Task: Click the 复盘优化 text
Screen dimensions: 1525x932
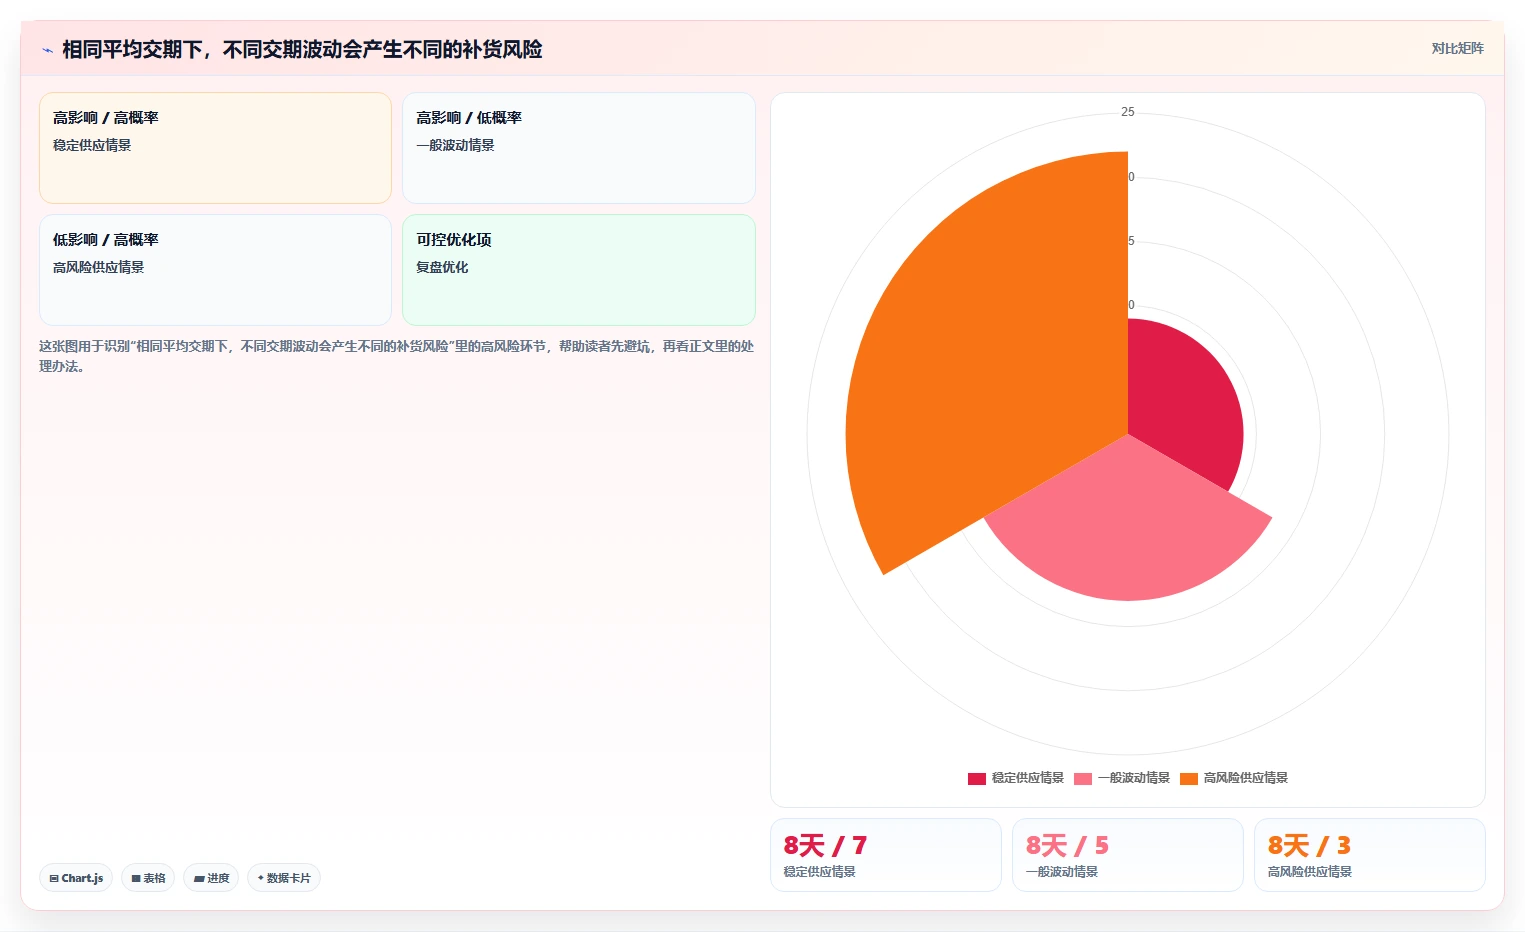Action: pos(442,267)
